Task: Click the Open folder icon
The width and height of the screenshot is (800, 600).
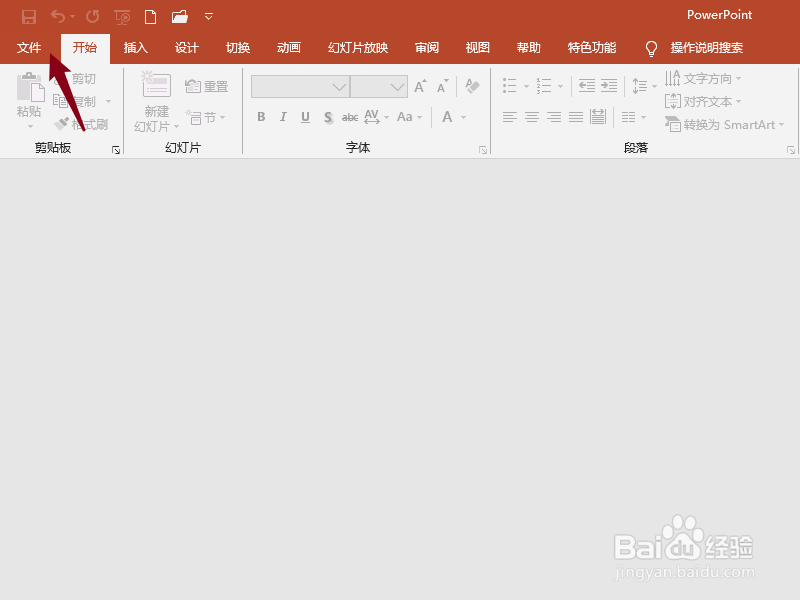Action: pyautogui.click(x=180, y=17)
